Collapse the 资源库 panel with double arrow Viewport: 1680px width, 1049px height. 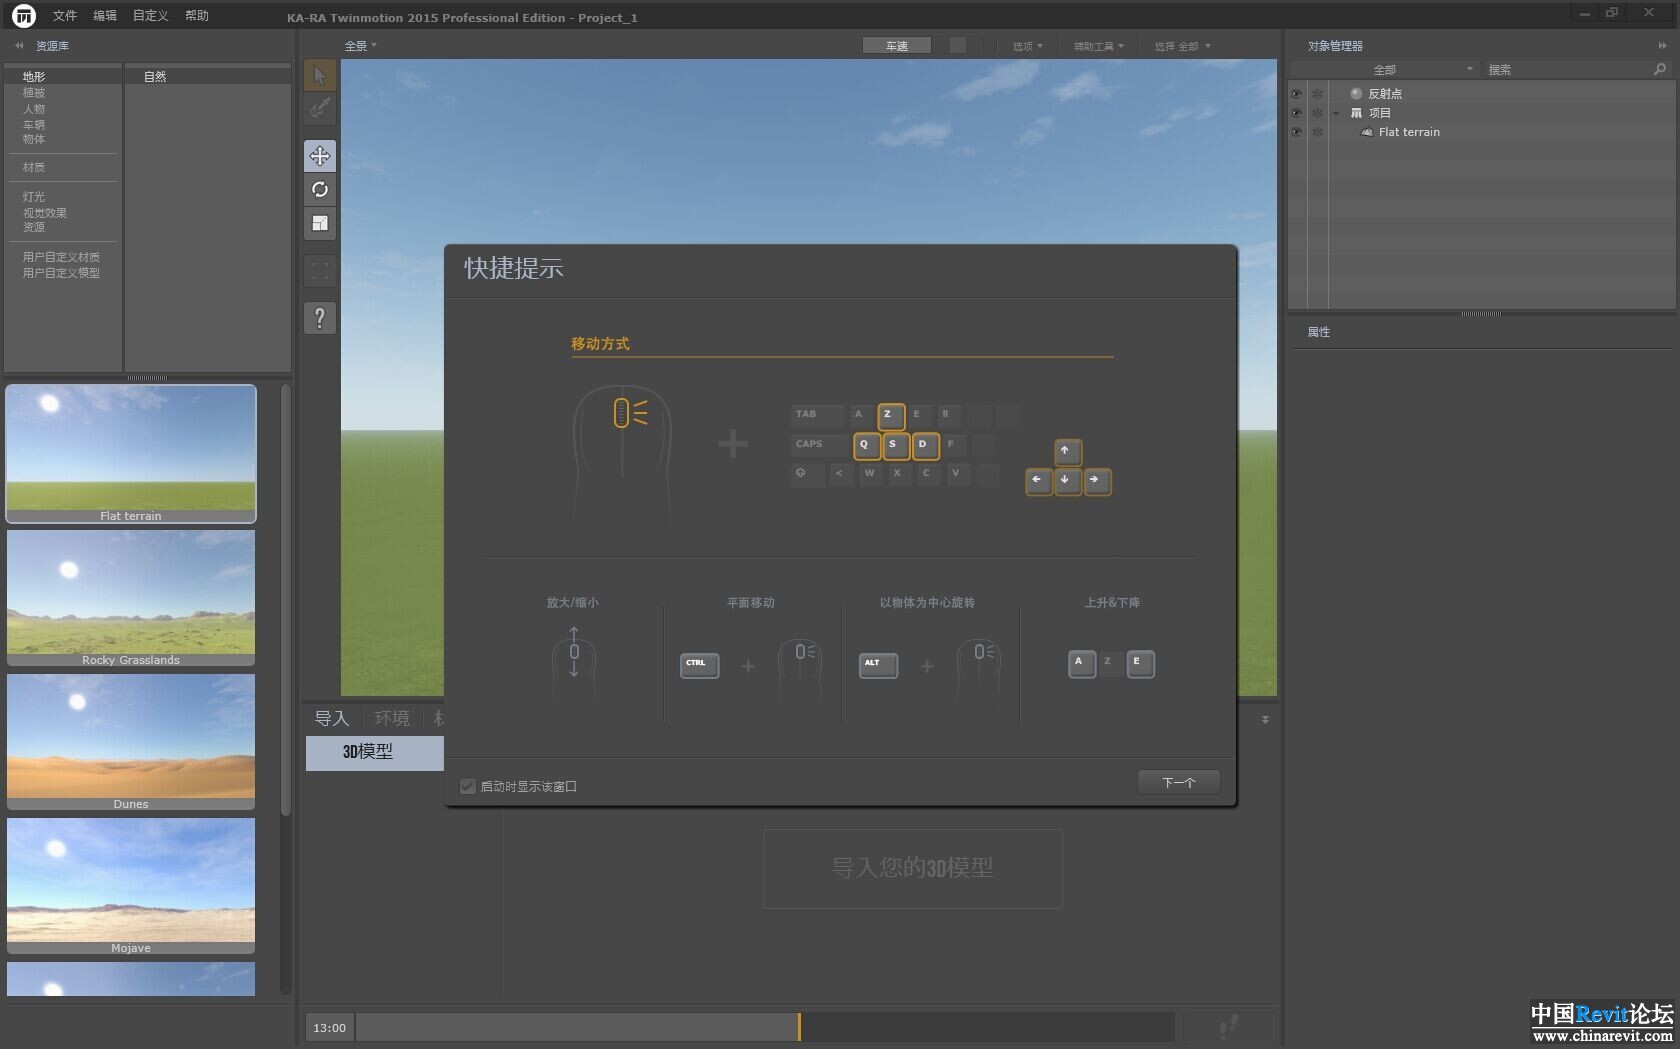point(18,46)
